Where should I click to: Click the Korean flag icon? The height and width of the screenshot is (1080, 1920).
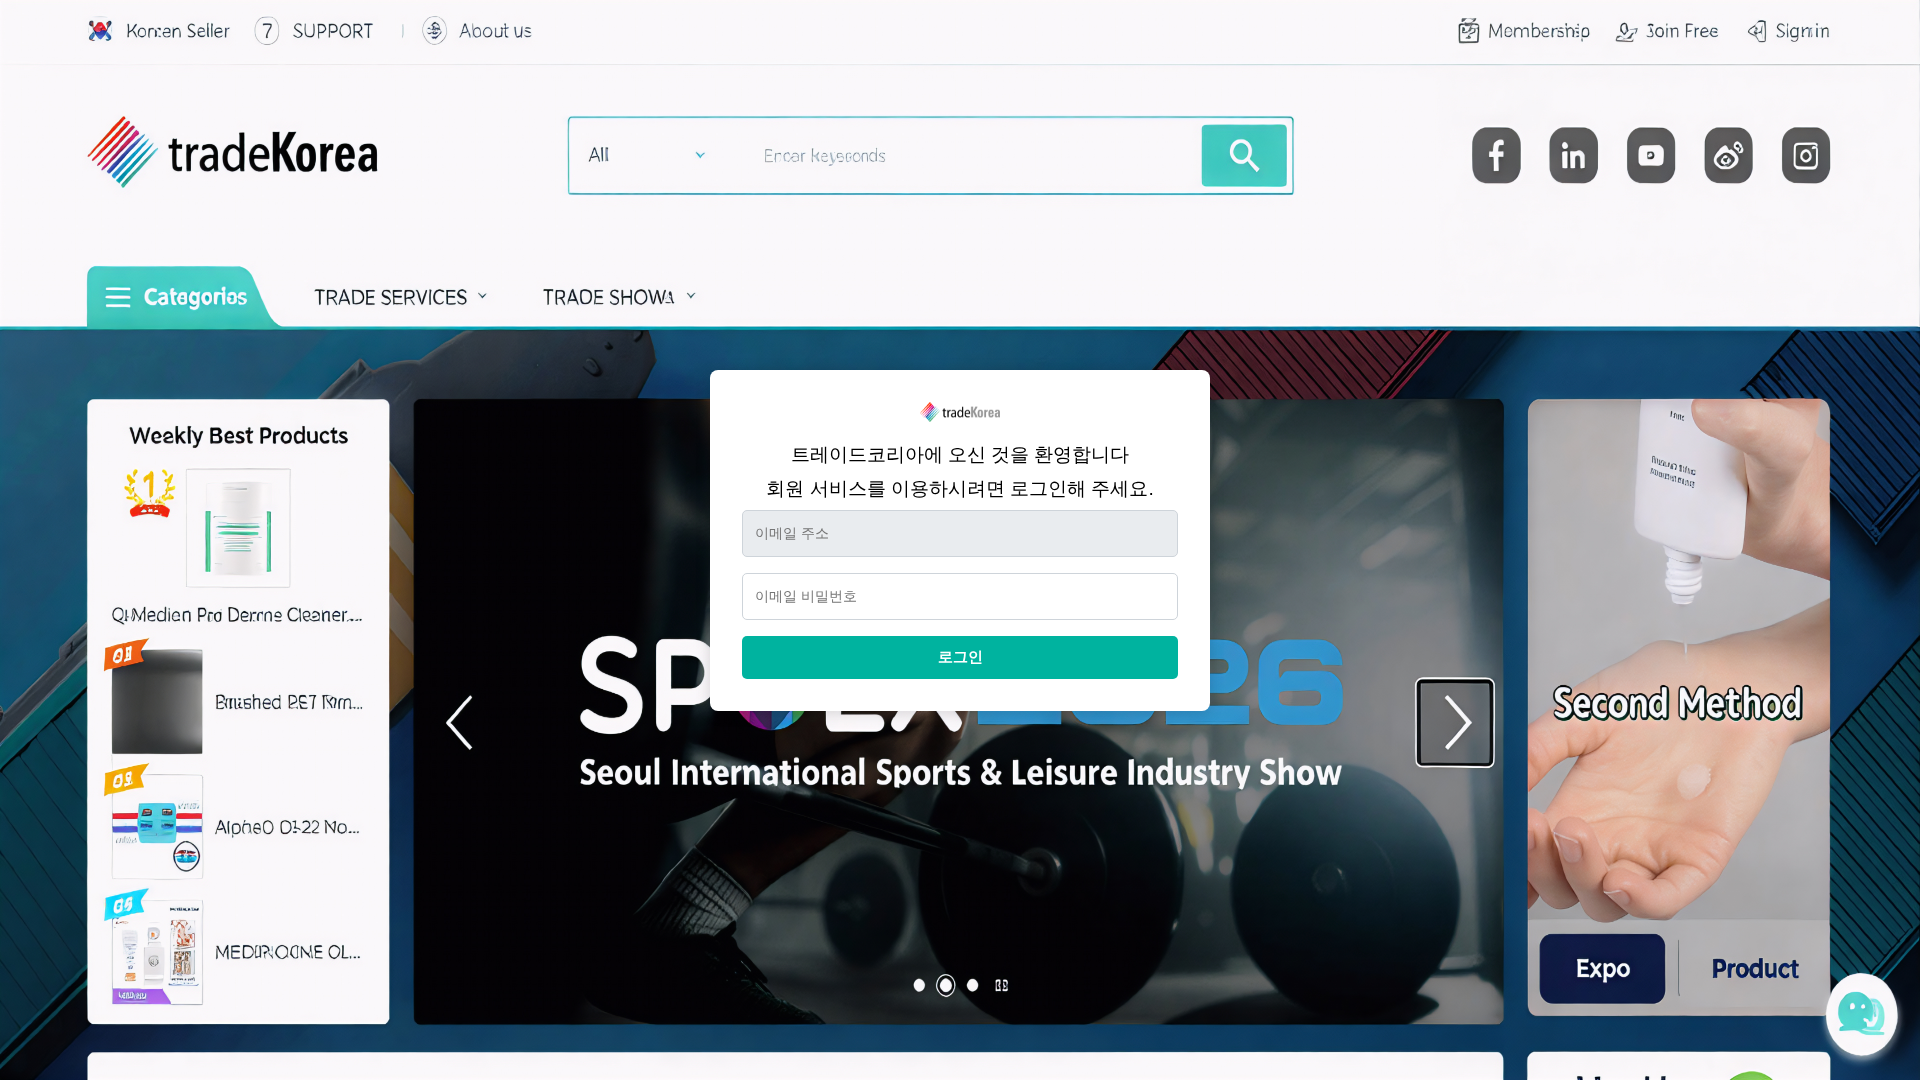(x=100, y=31)
